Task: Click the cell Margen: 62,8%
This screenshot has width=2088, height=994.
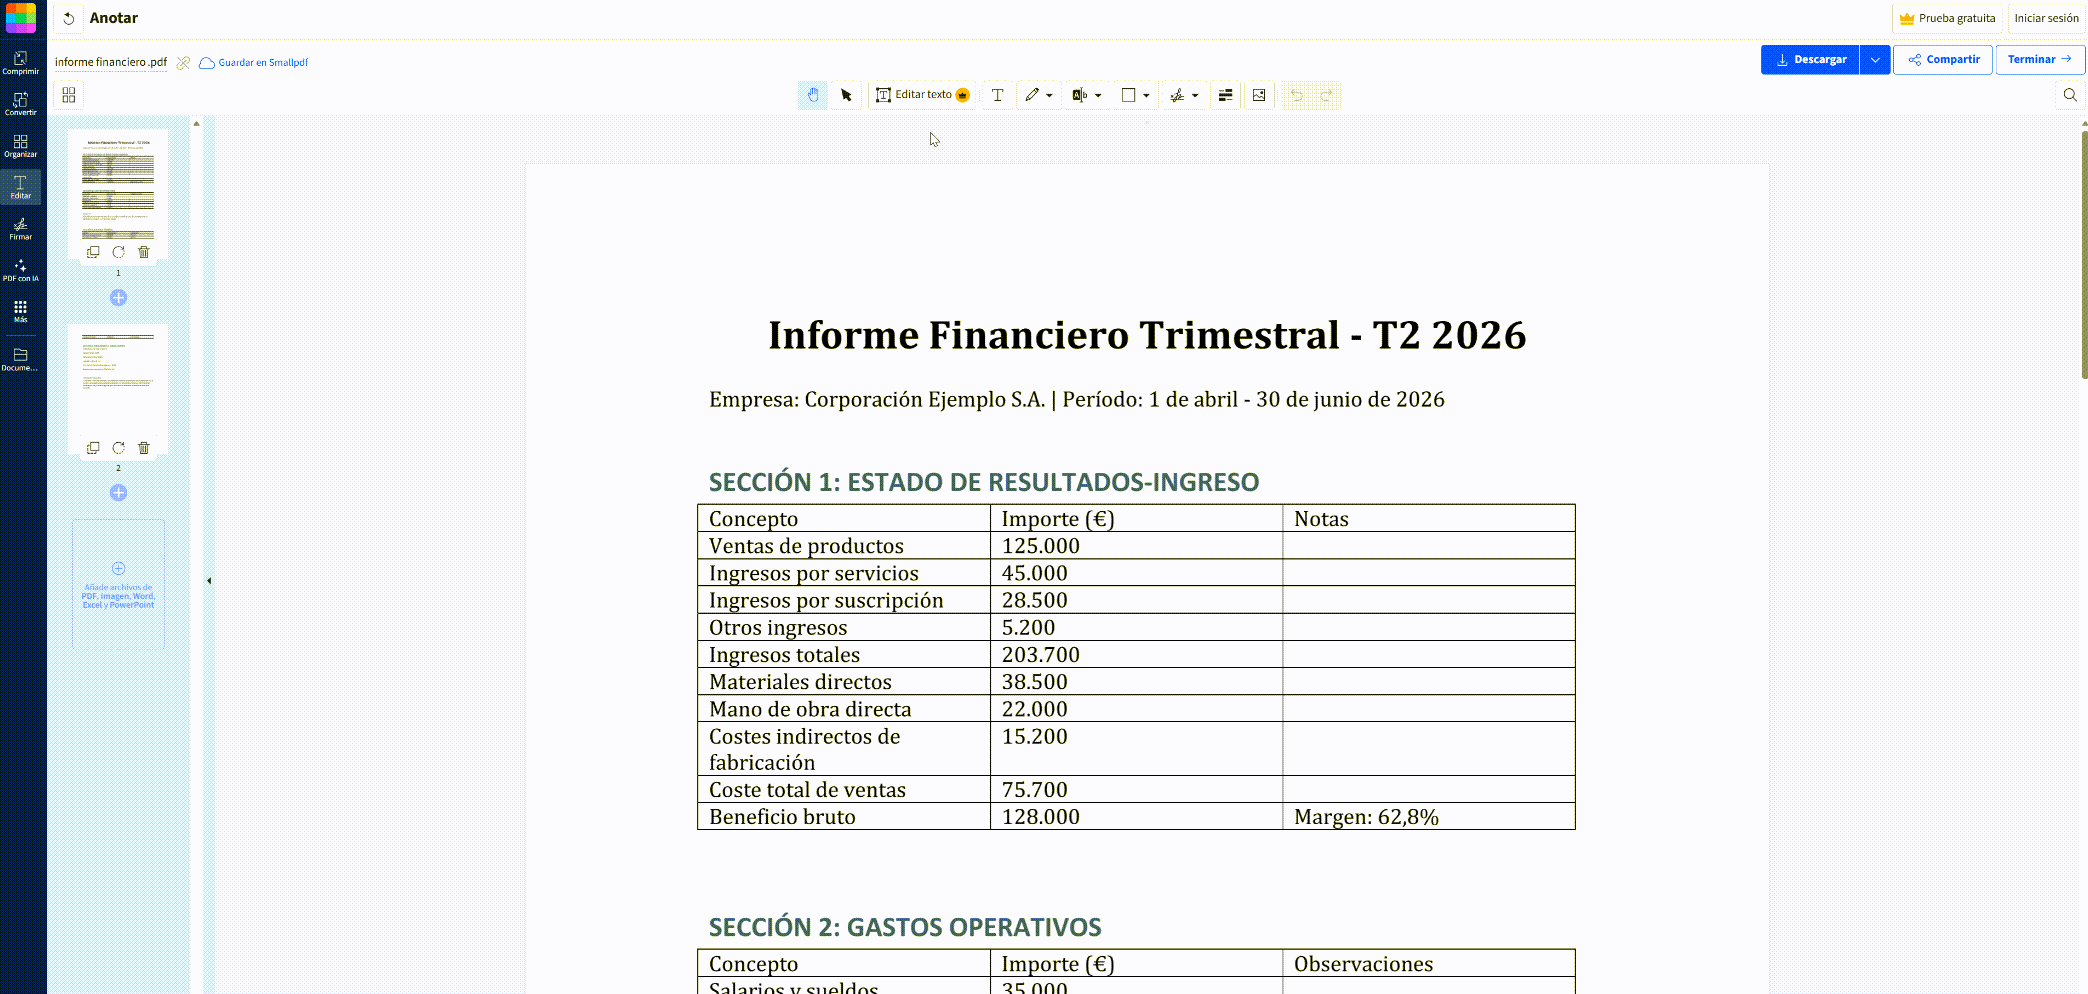Action: (1428, 816)
